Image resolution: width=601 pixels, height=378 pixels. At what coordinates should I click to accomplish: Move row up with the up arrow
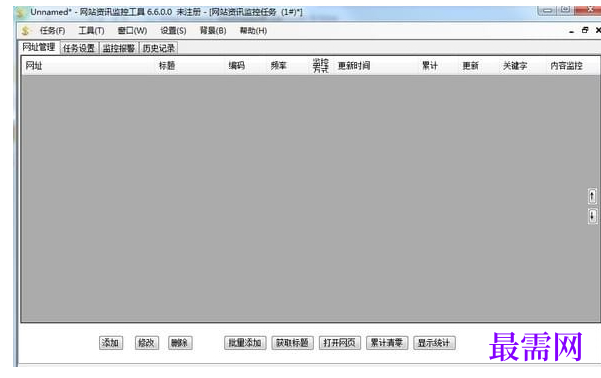(592, 196)
